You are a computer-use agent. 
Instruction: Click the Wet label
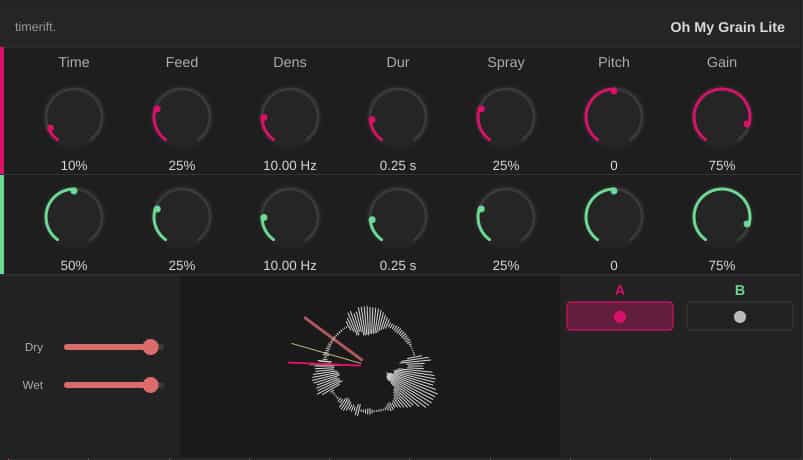pos(33,385)
